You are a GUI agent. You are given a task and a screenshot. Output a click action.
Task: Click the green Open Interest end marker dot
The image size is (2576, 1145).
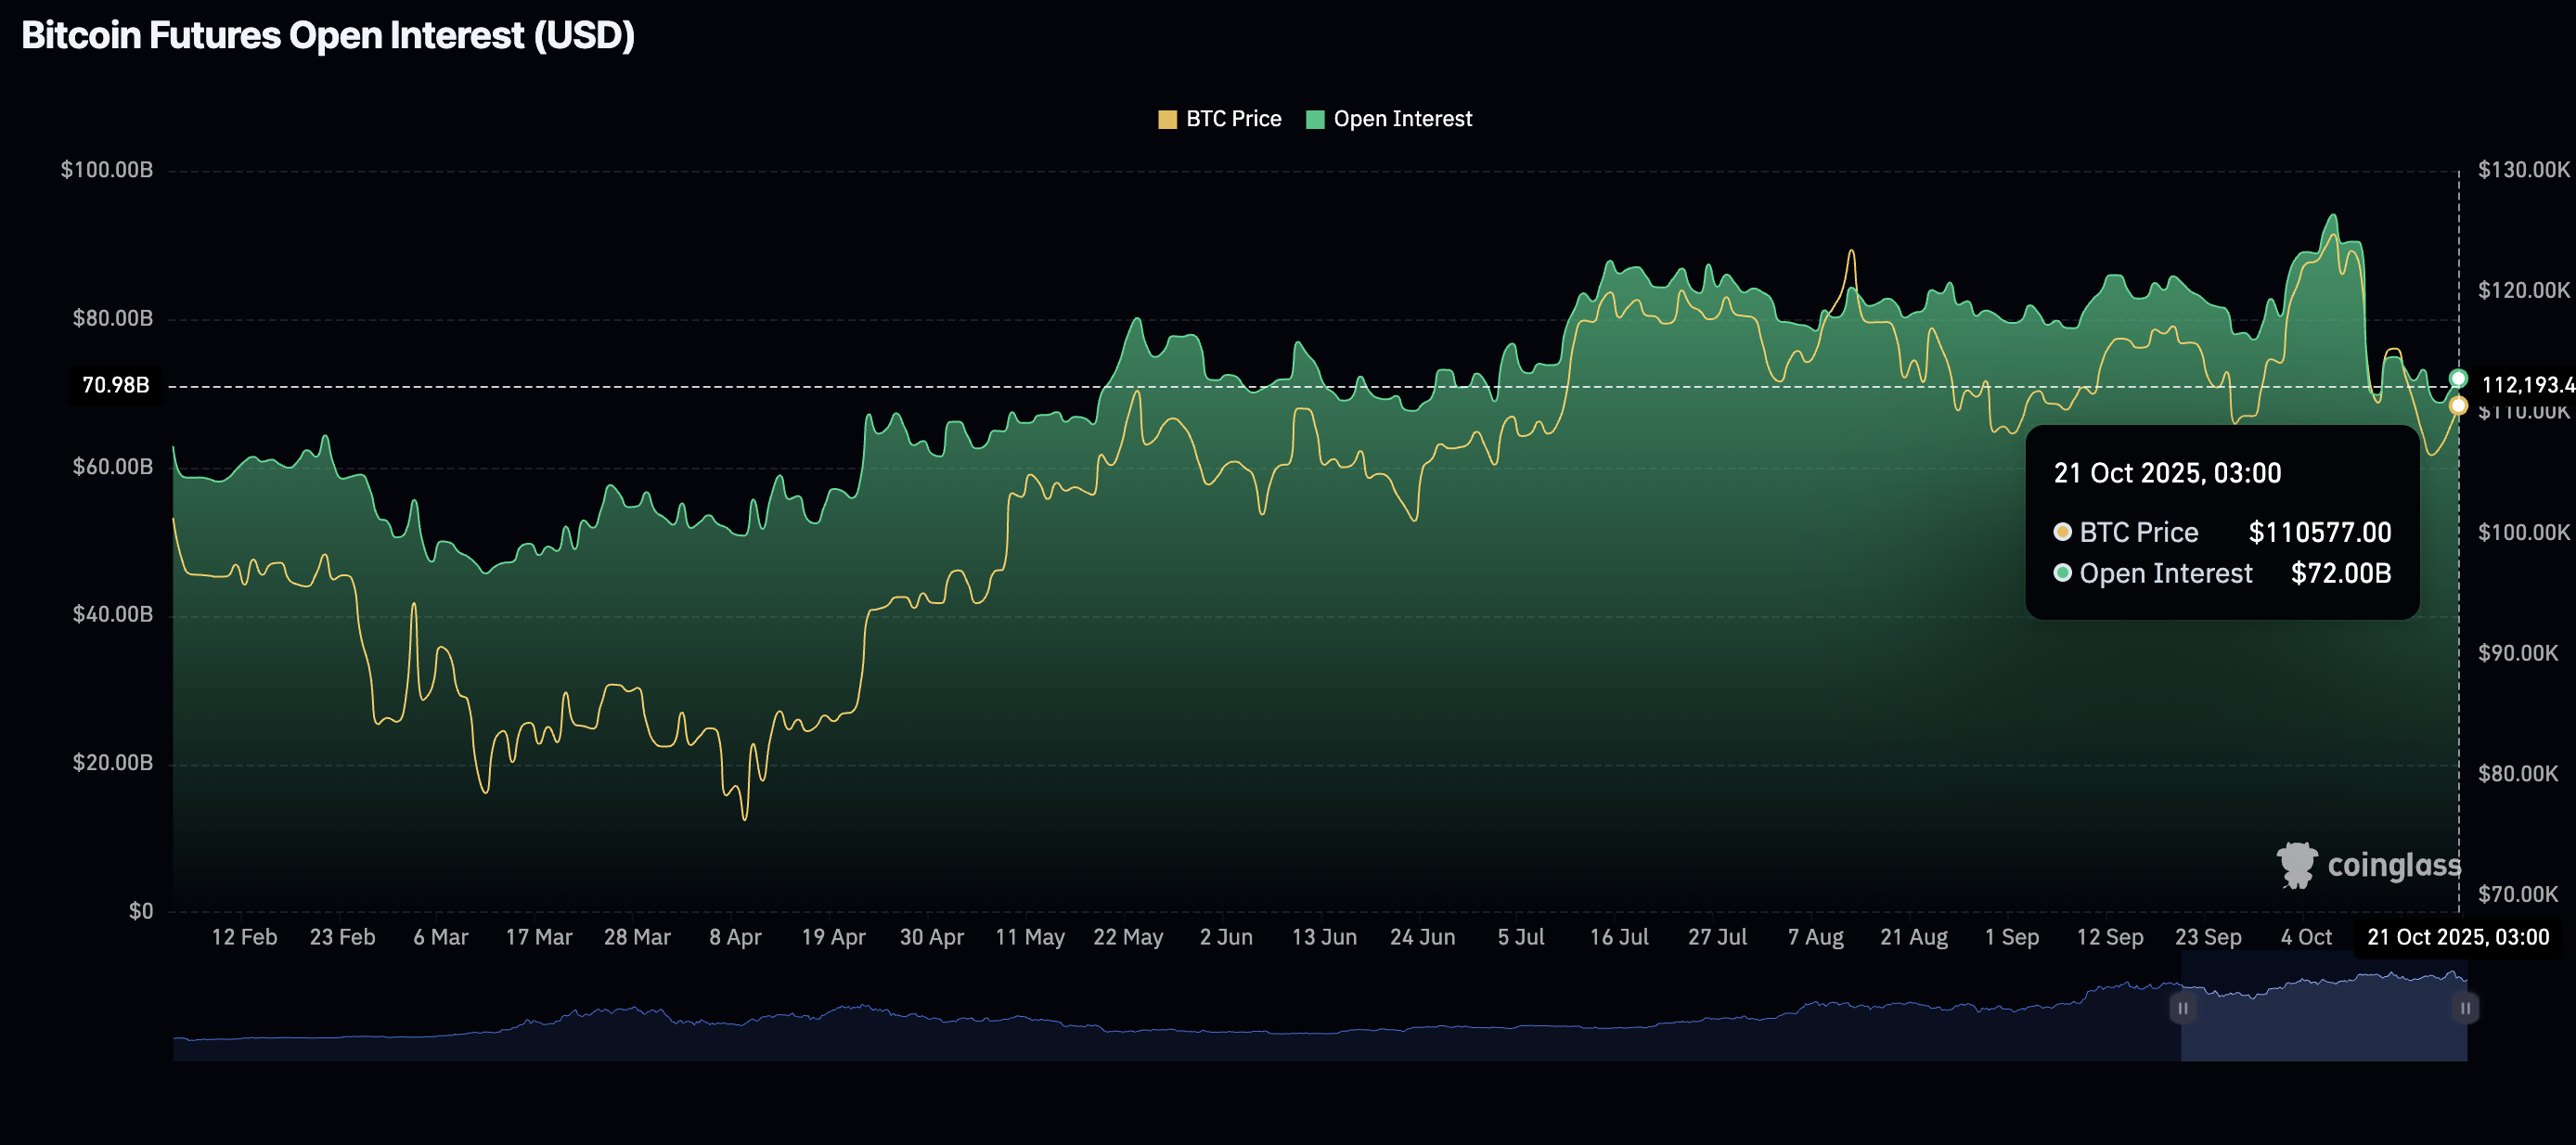(x=2458, y=378)
